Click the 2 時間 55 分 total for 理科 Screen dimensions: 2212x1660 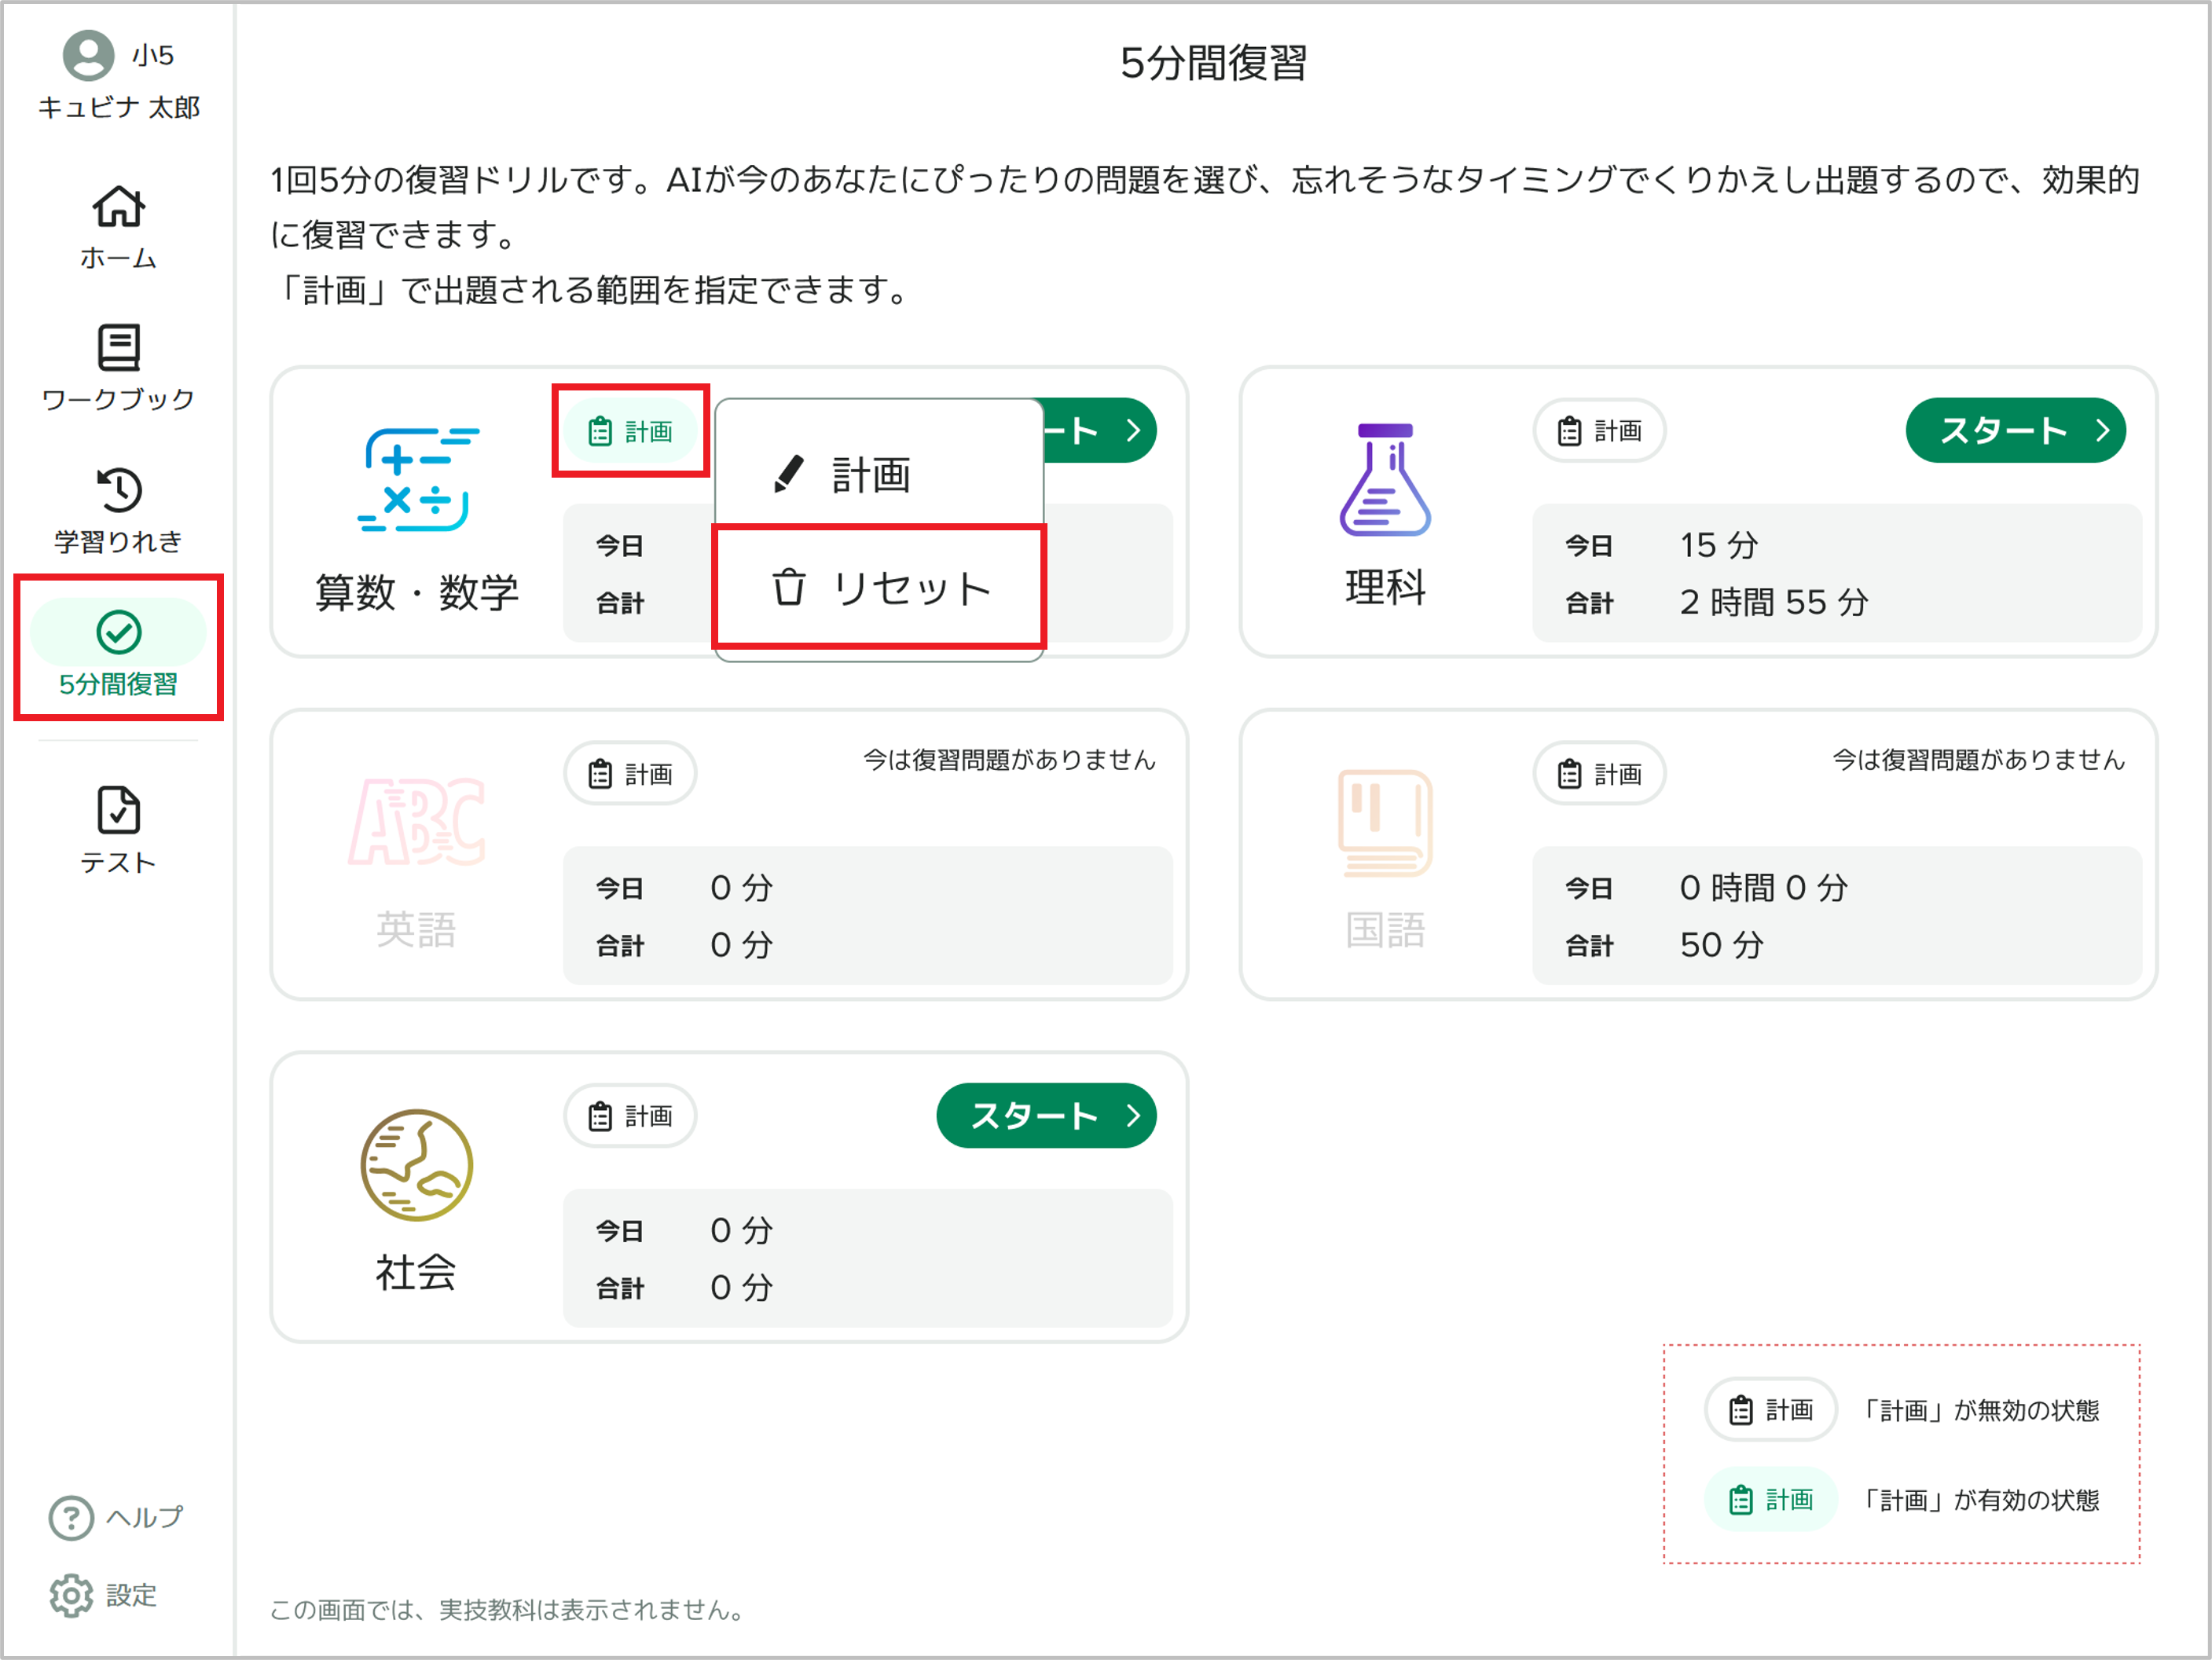coord(1773,602)
